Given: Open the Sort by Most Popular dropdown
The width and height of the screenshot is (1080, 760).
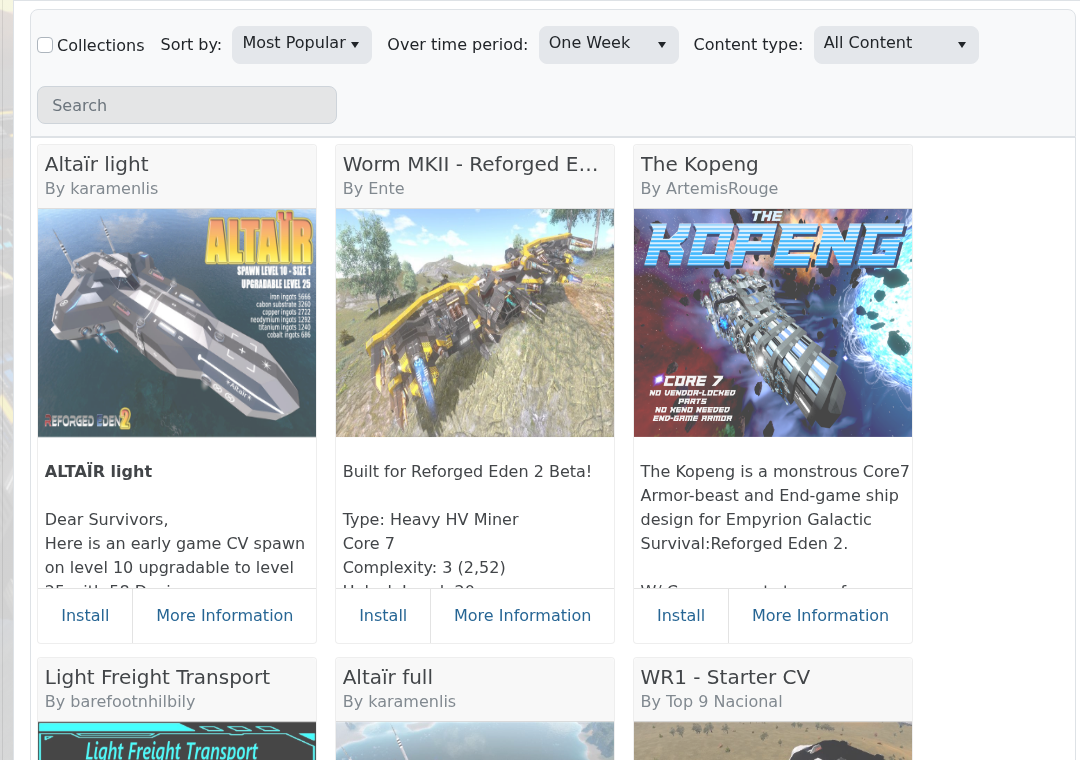Looking at the screenshot, I should click(302, 45).
